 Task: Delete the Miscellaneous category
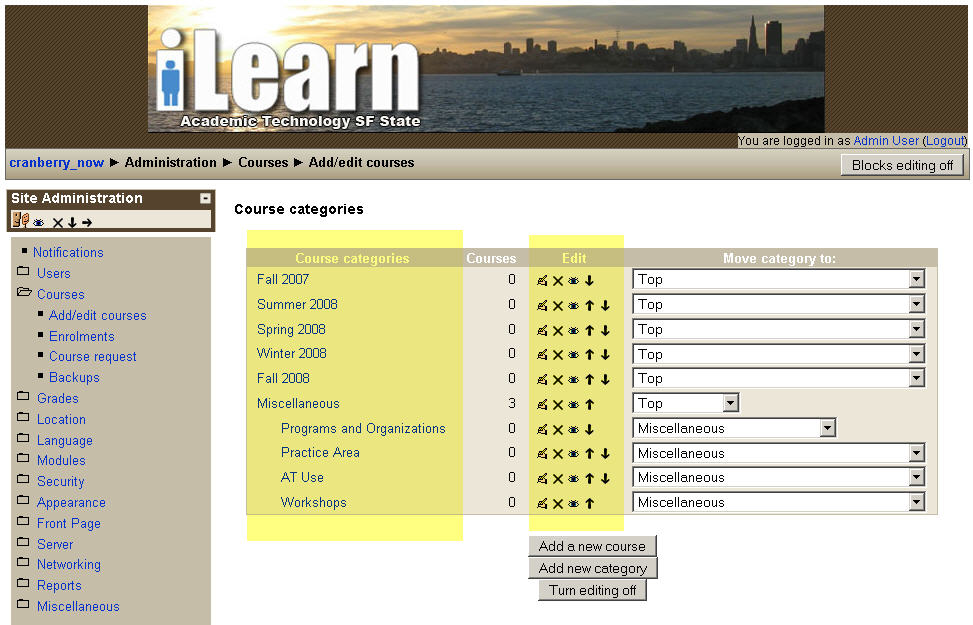tap(558, 405)
